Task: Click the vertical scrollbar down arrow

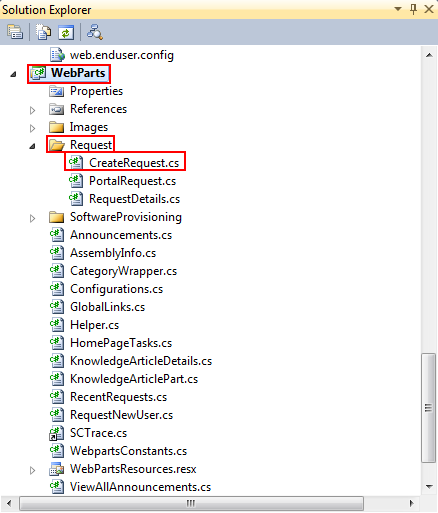Action: coord(429,487)
